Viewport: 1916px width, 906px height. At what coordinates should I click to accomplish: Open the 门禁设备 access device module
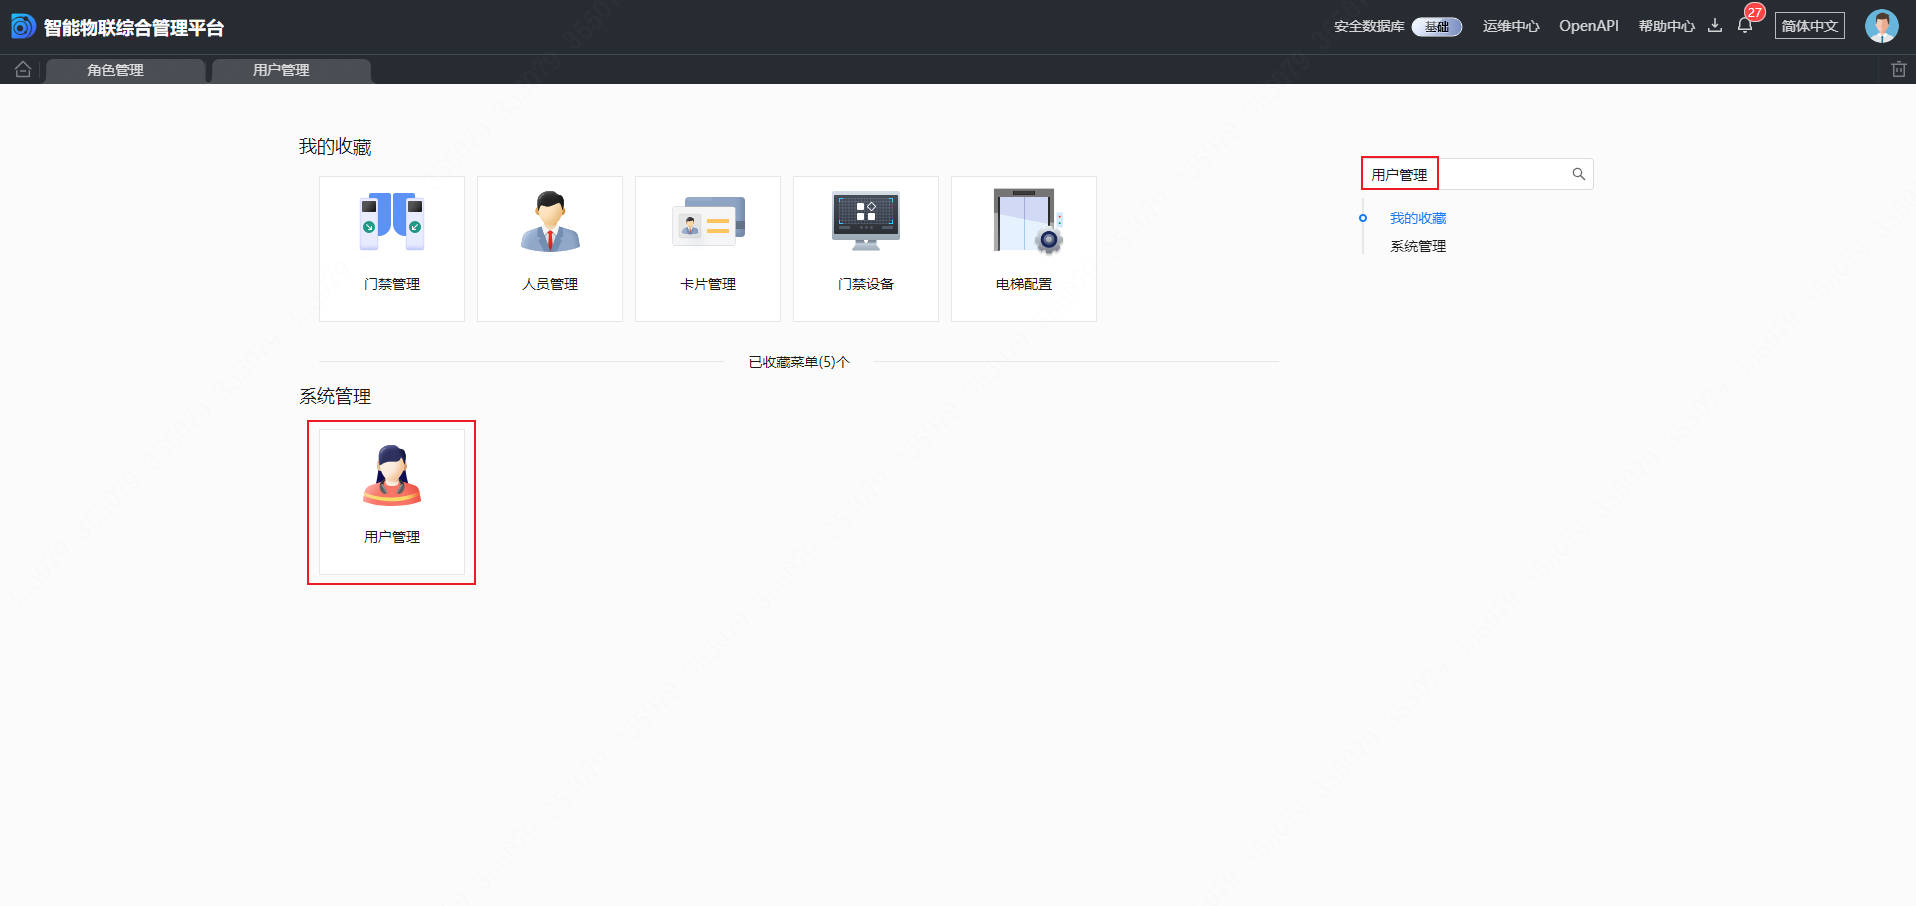pyautogui.click(x=866, y=249)
